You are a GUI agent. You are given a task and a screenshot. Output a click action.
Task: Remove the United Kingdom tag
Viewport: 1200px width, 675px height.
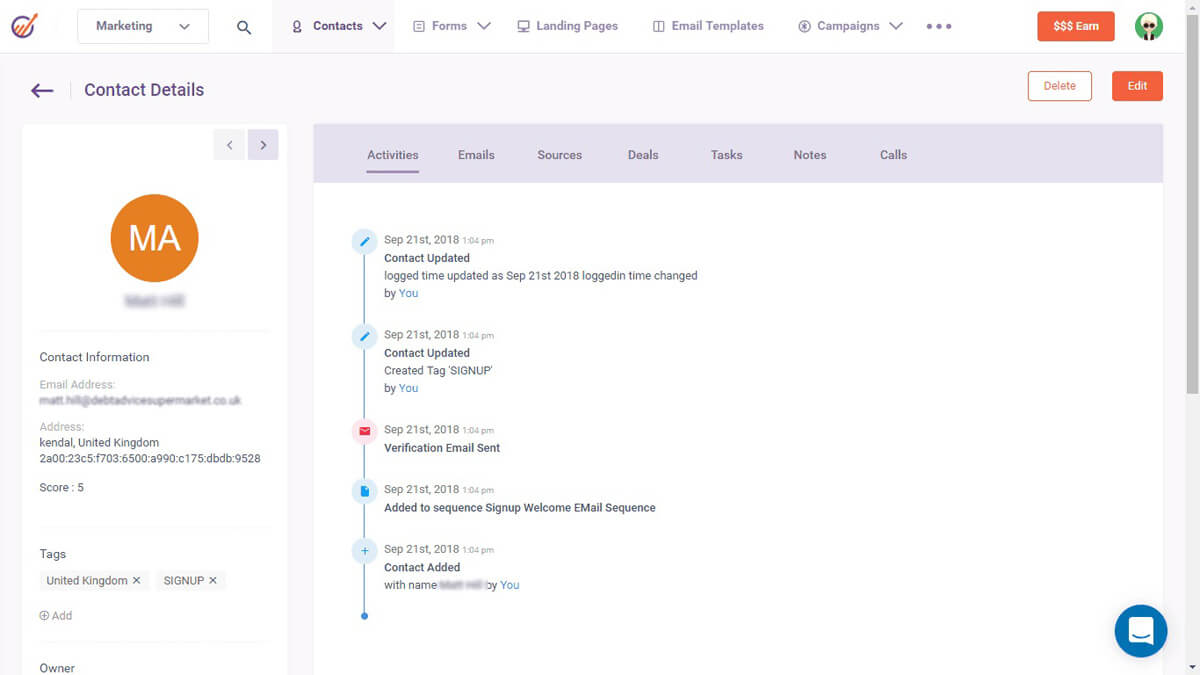click(x=137, y=581)
